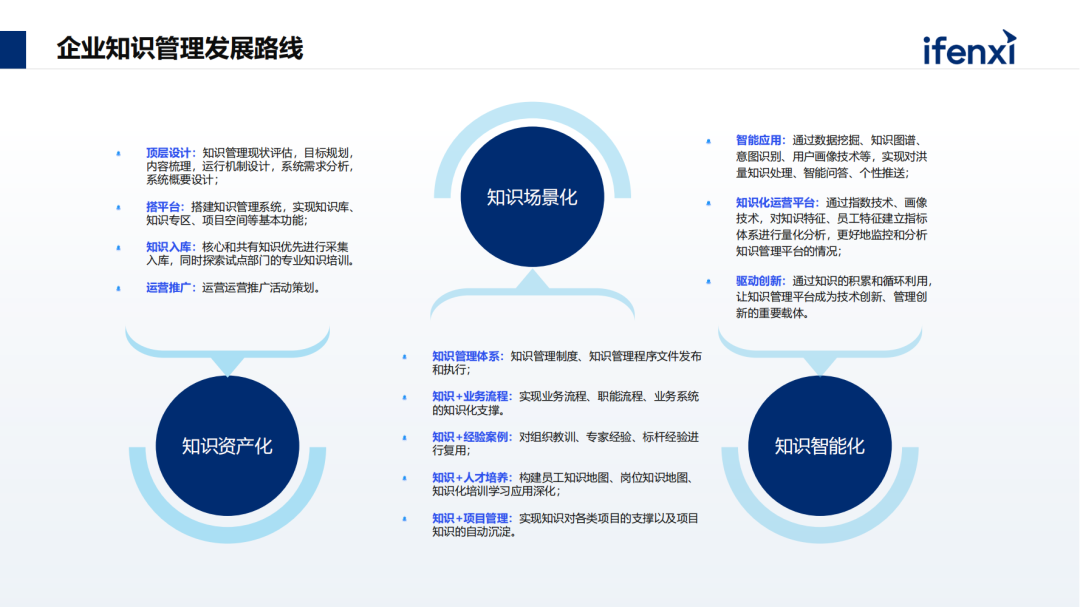Click the 知识+业务流程 label
This screenshot has width=1080, height=607.
(471, 397)
